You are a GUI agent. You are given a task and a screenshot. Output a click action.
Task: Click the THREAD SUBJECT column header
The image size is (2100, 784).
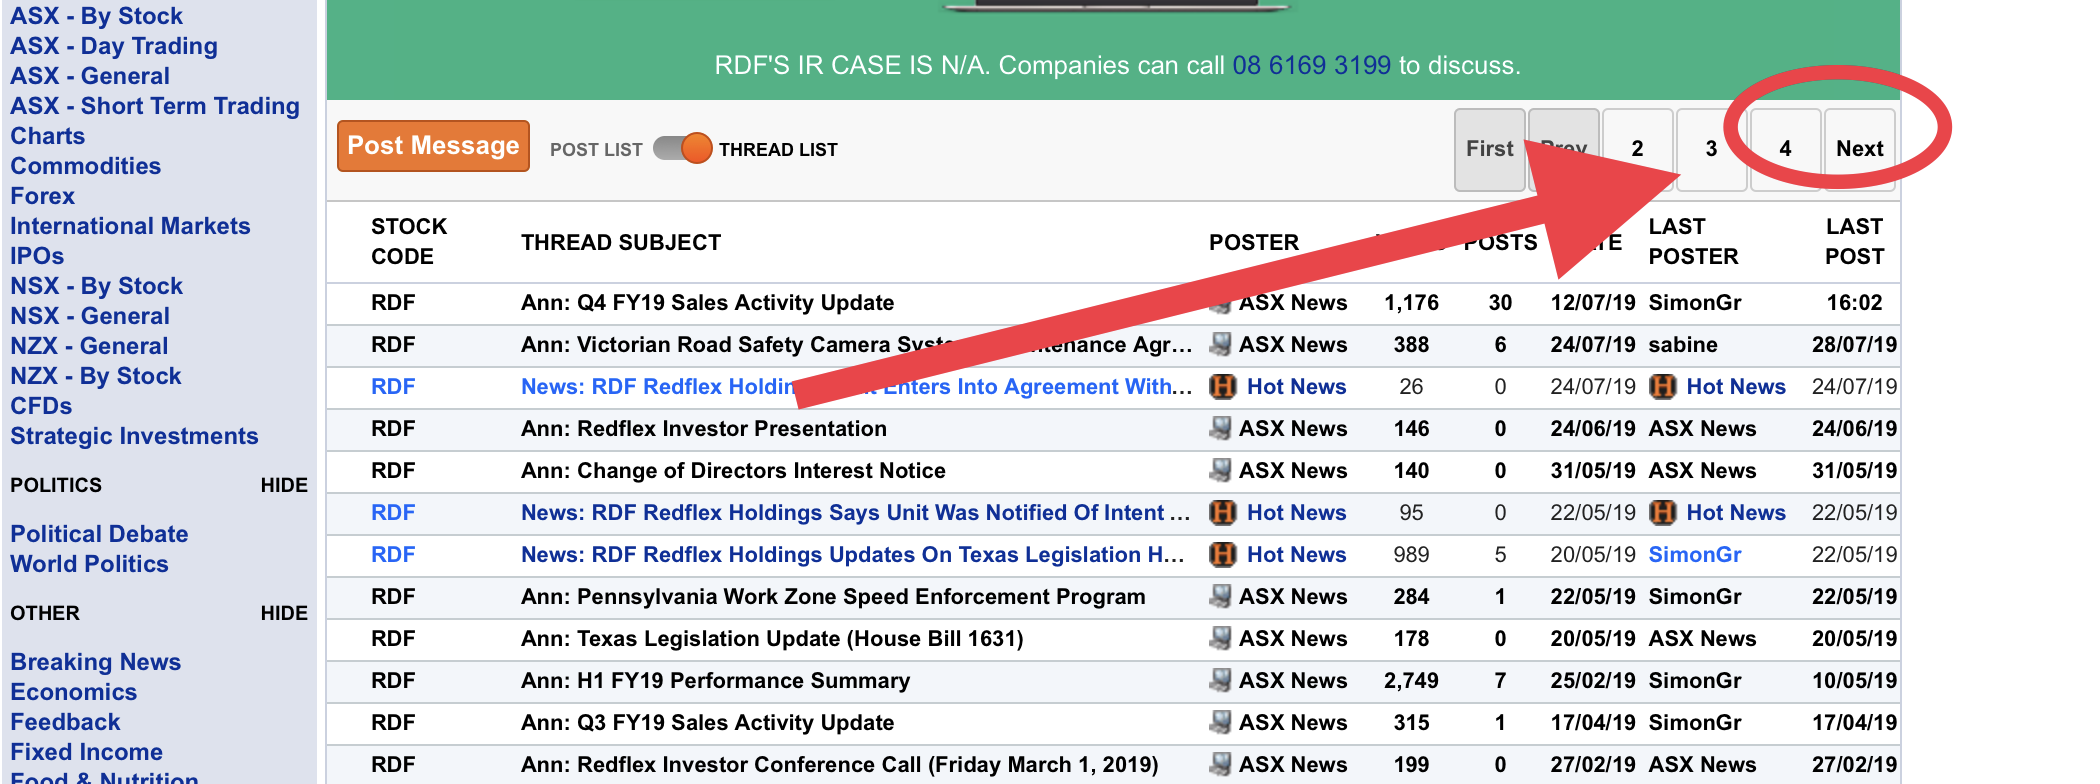(x=621, y=243)
